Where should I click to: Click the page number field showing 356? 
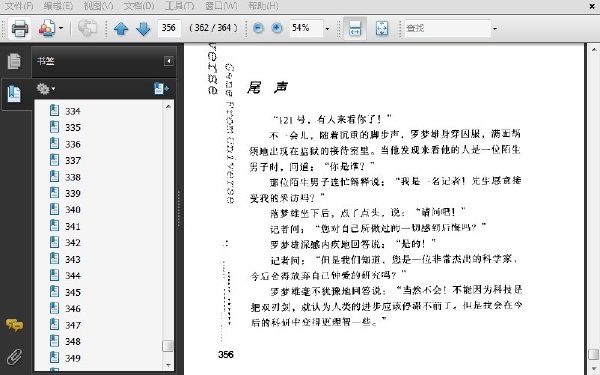(x=169, y=28)
